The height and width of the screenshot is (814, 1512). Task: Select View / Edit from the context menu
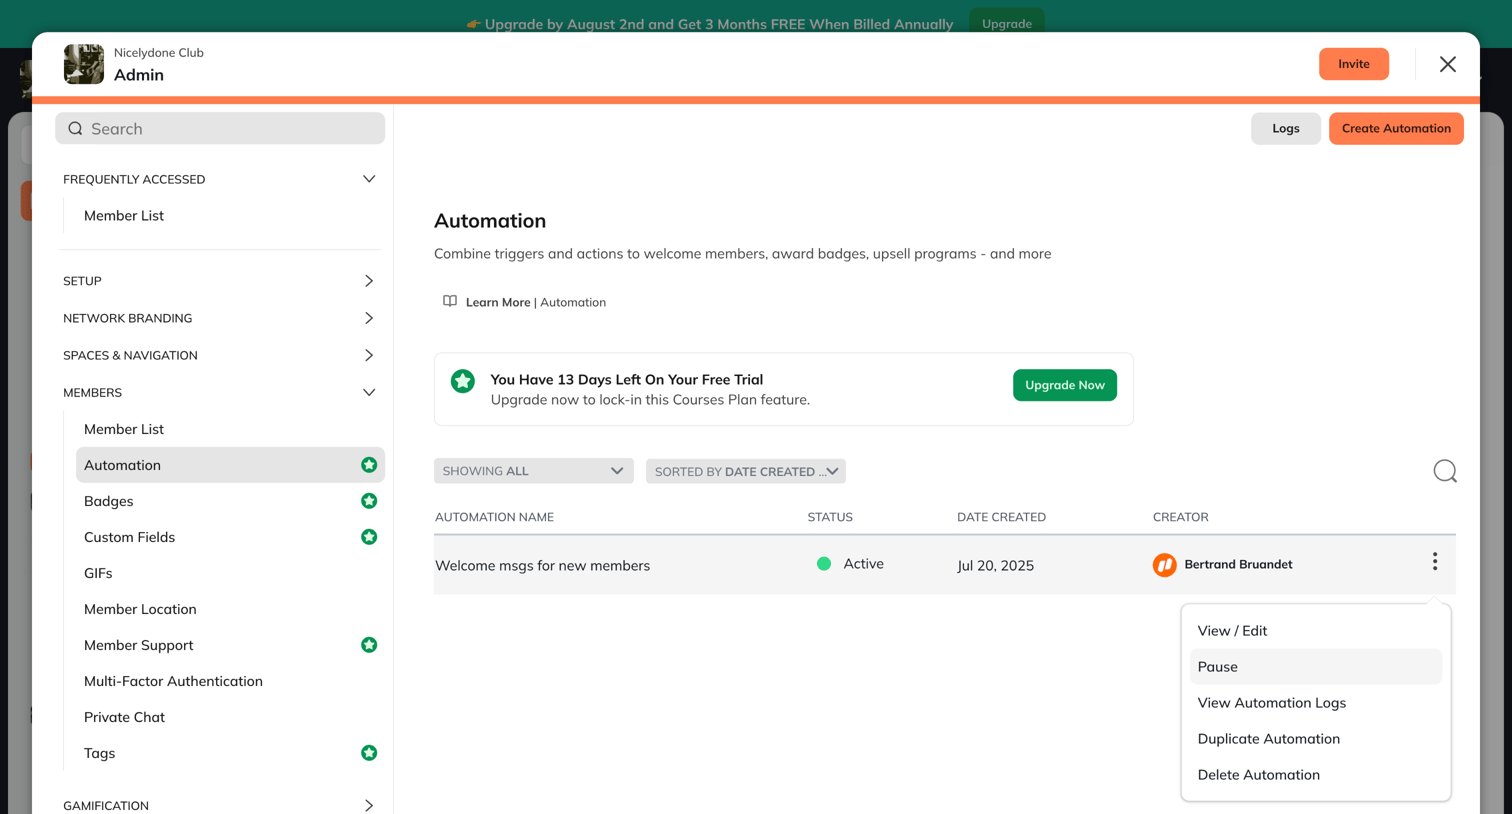pos(1315,631)
